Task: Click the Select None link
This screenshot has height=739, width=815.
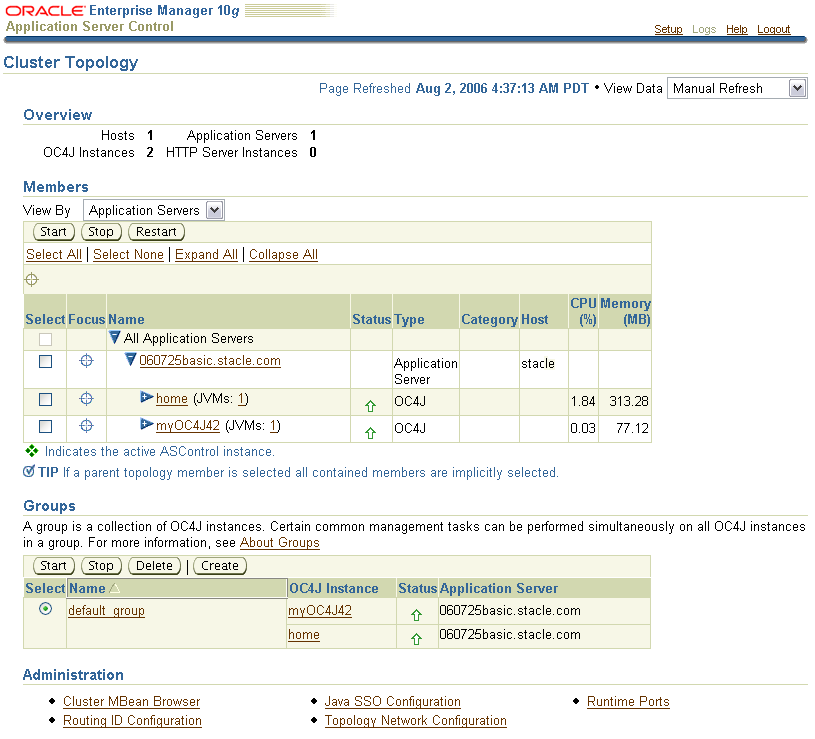Action: (128, 255)
